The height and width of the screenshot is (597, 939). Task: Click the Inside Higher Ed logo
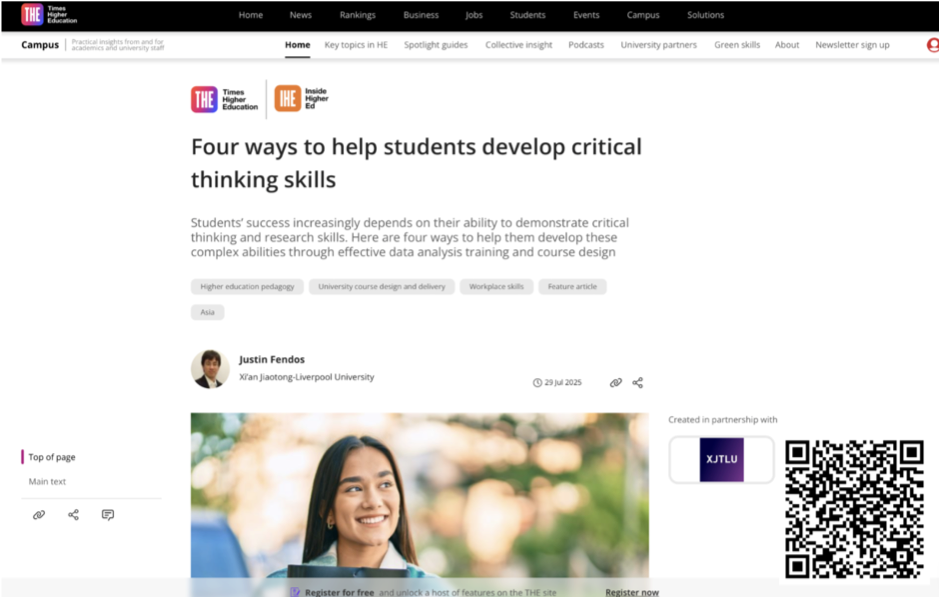point(301,99)
